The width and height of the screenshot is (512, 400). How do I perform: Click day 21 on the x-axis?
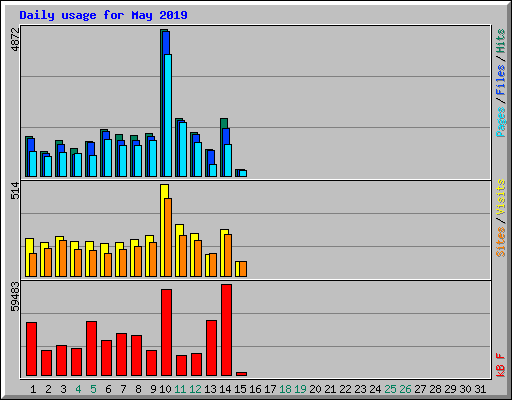tap(330, 389)
